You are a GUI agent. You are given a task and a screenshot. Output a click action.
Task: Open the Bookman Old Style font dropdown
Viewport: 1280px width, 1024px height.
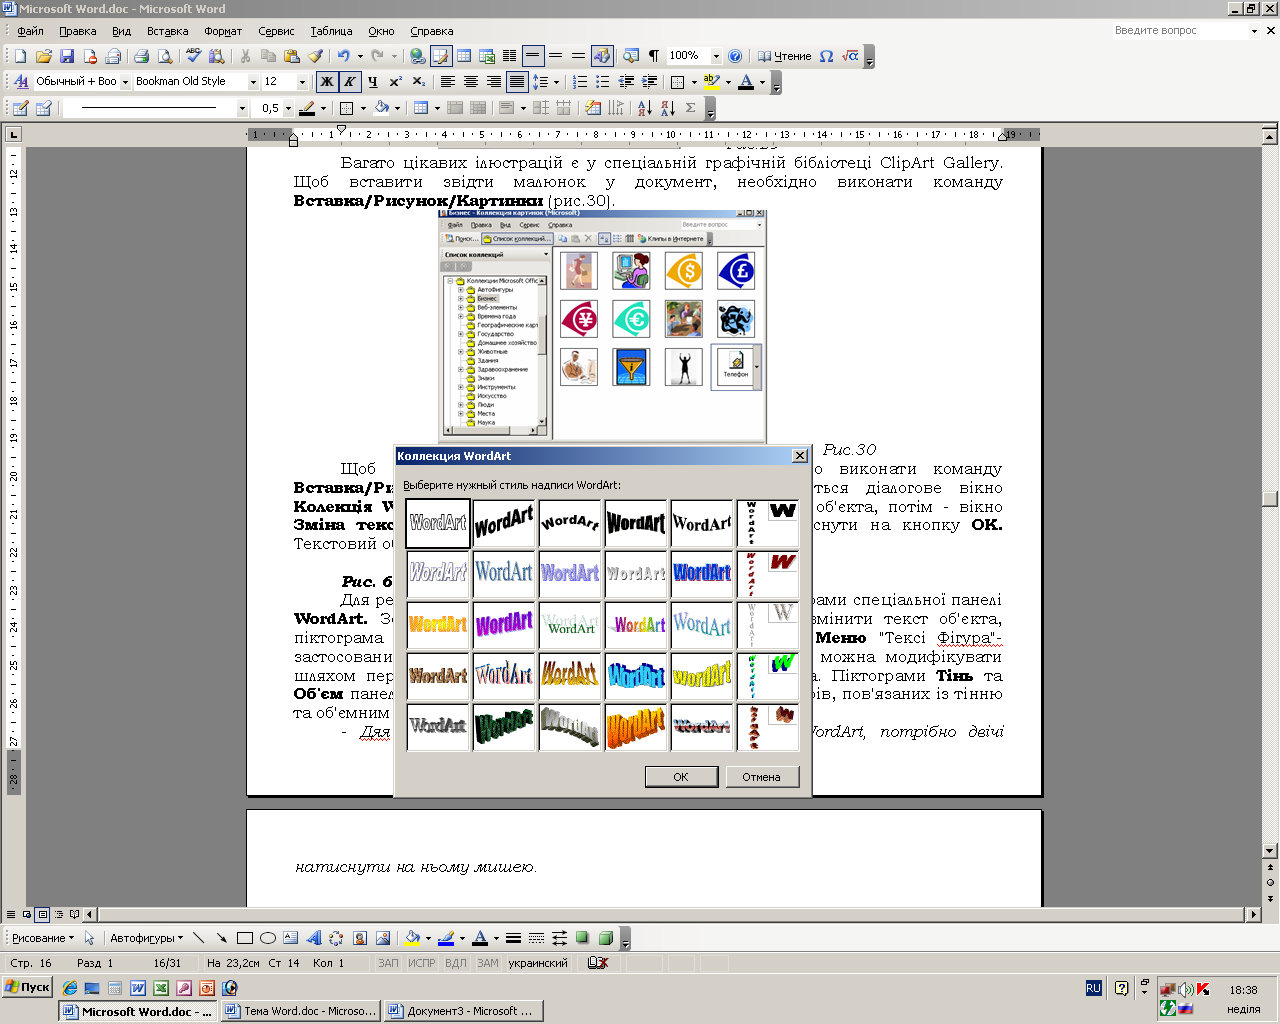(254, 82)
